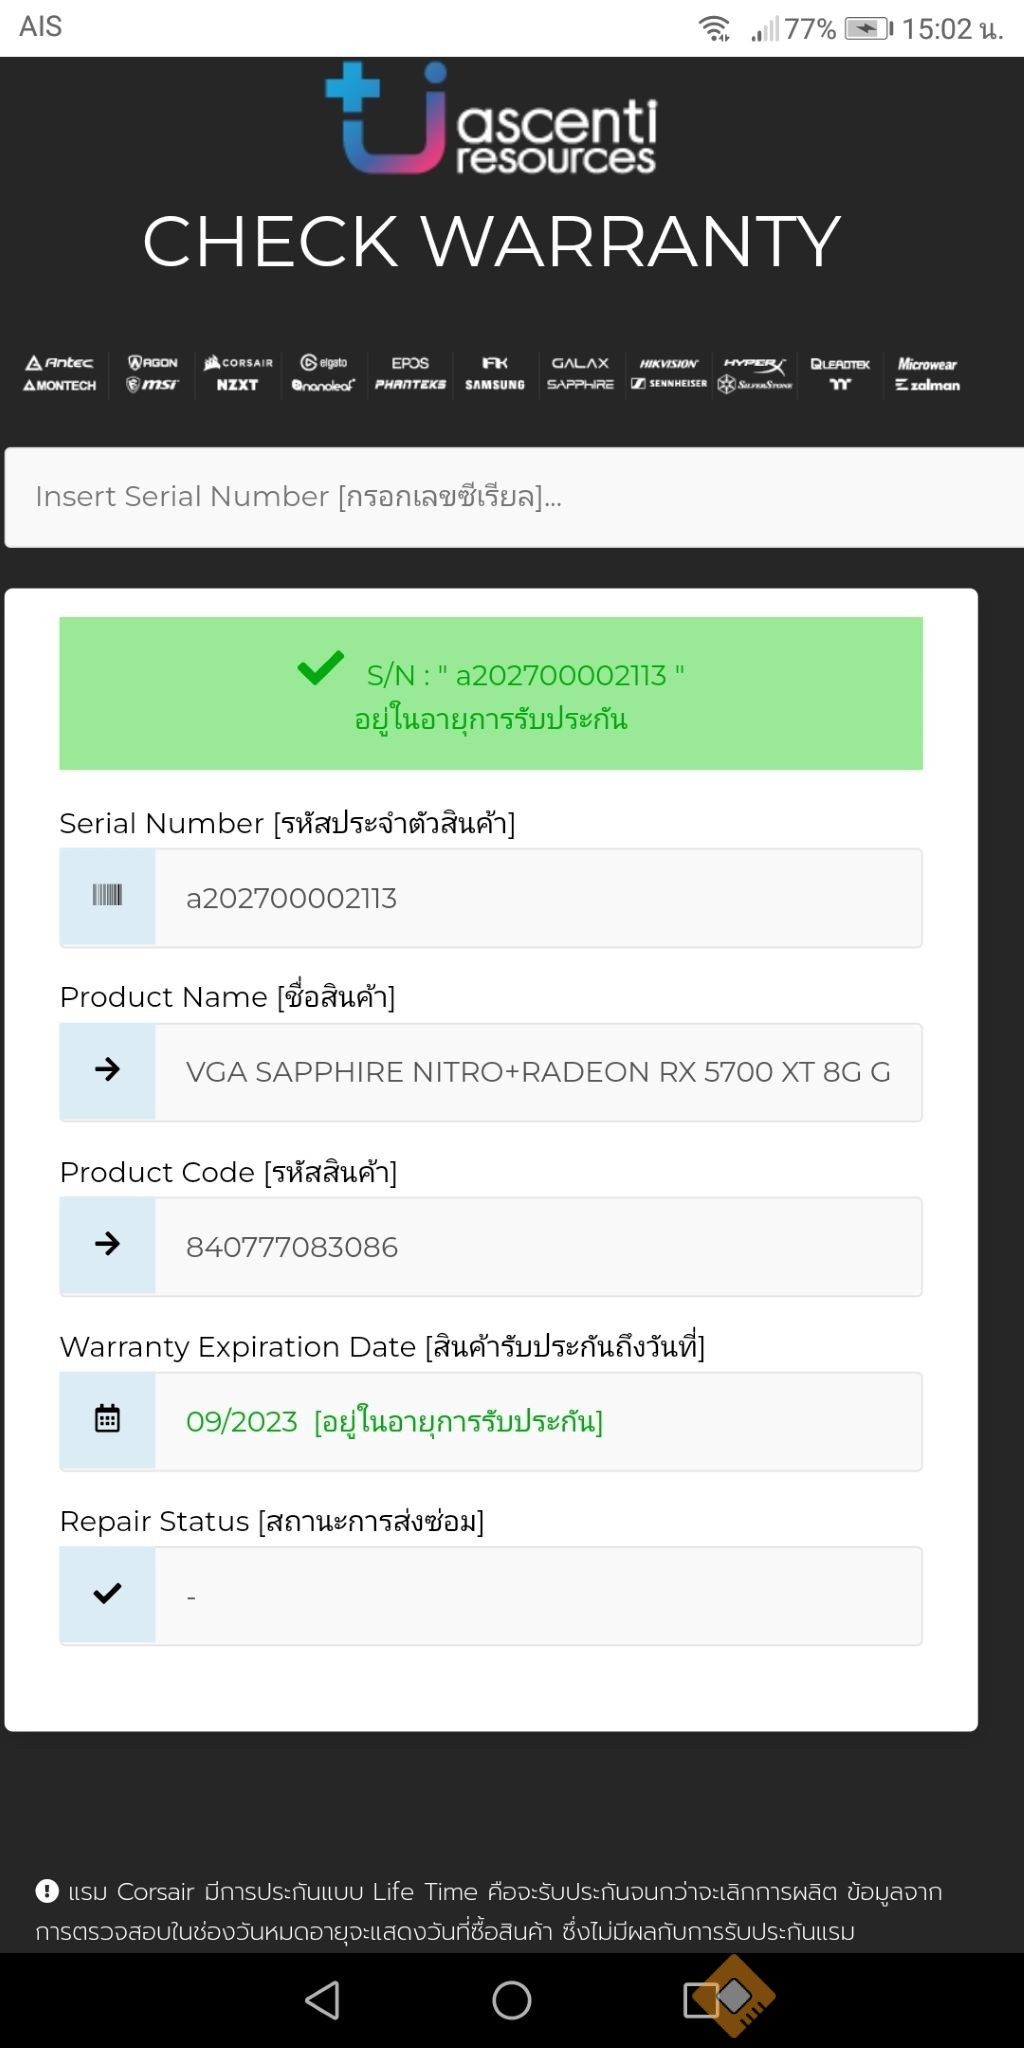Tap the calendar icon beside expiration date

point(107,1419)
